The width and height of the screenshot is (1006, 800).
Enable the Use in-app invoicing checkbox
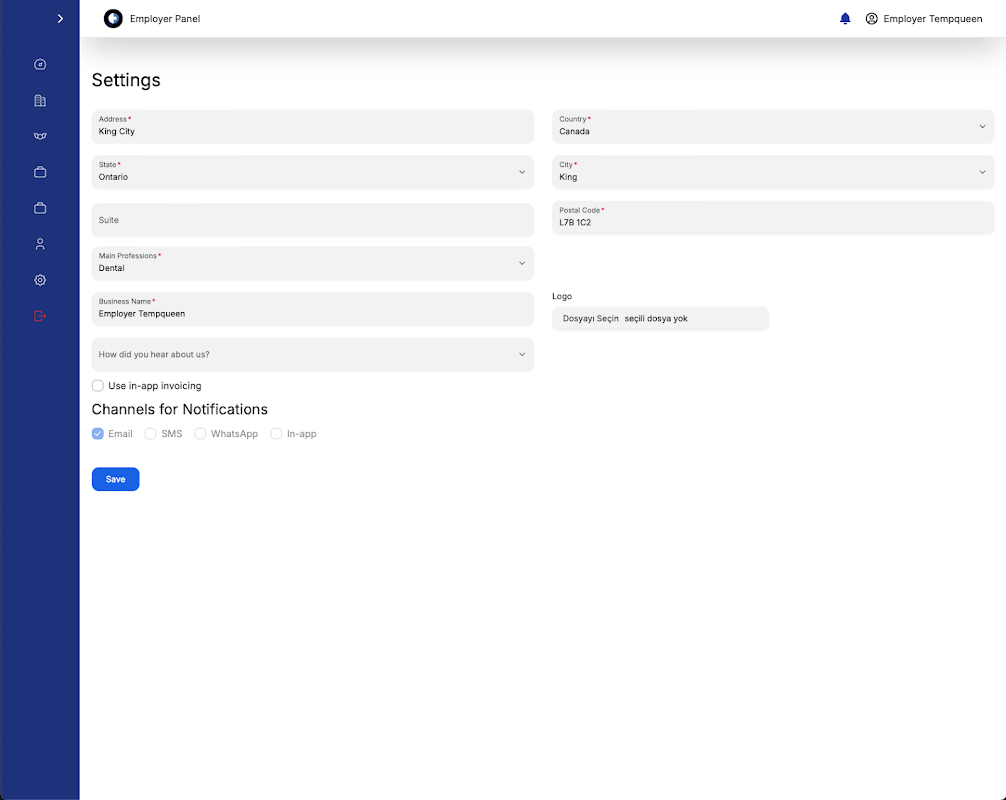[x=98, y=386]
